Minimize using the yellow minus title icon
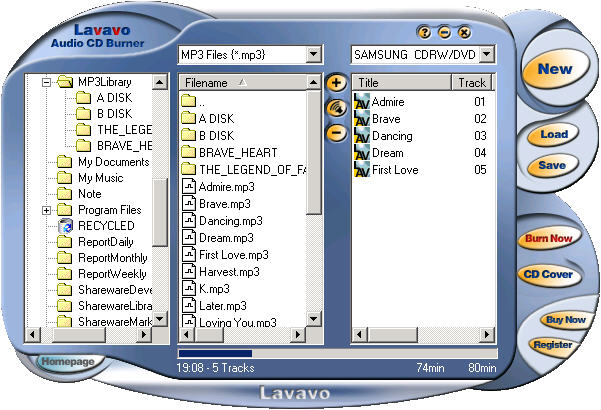Viewport: 601px width, 410px height. (444, 33)
